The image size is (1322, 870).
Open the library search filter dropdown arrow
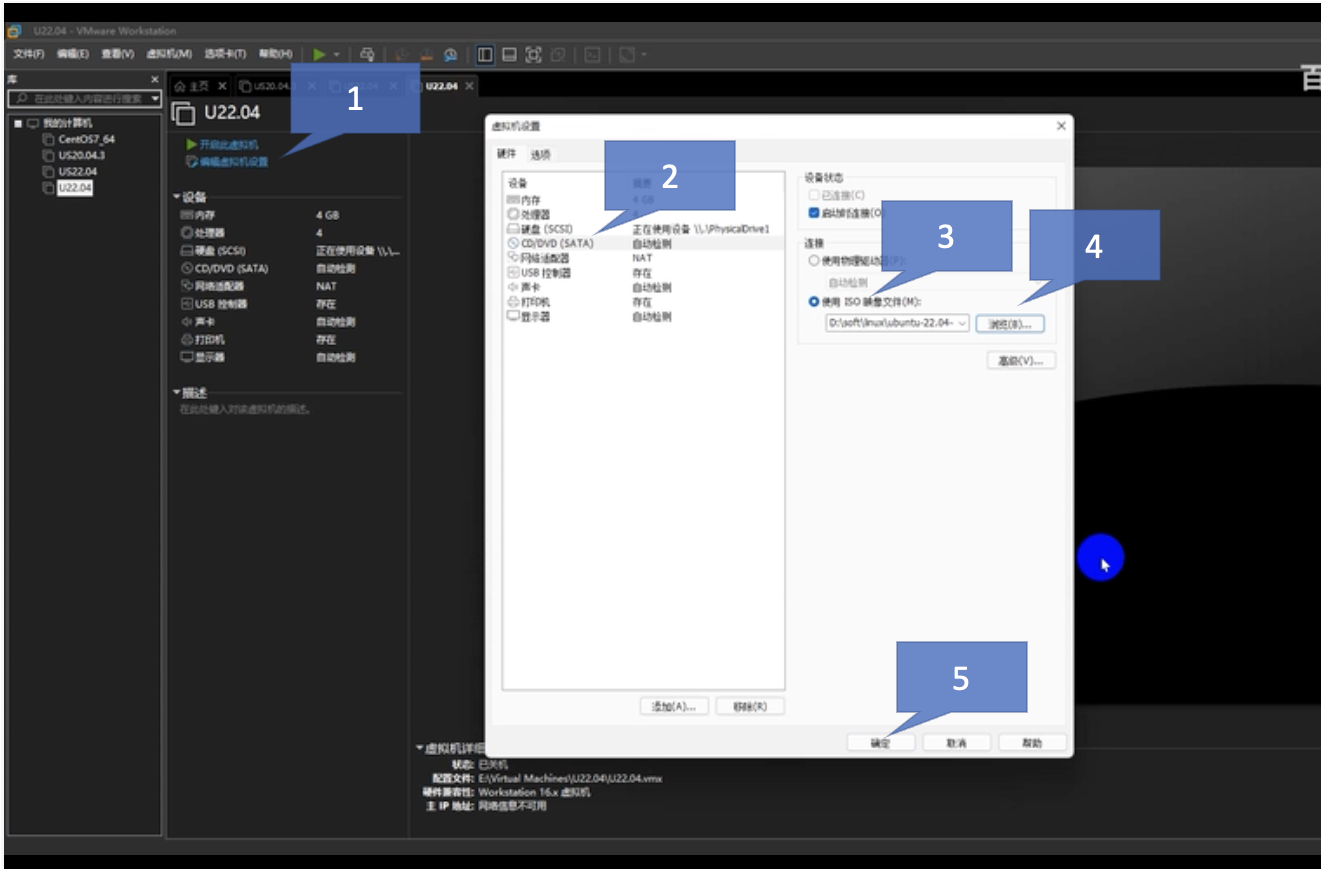(x=155, y=99)
